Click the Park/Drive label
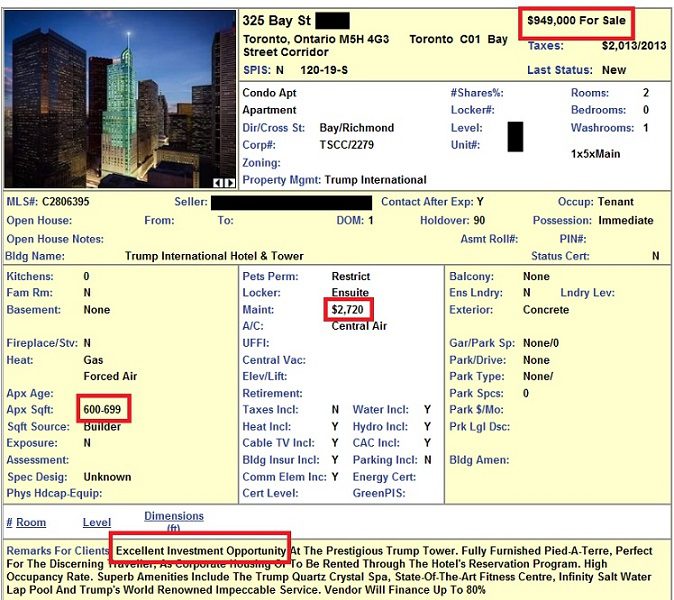This screenshot has width=674, height=600. coord(478,360)
